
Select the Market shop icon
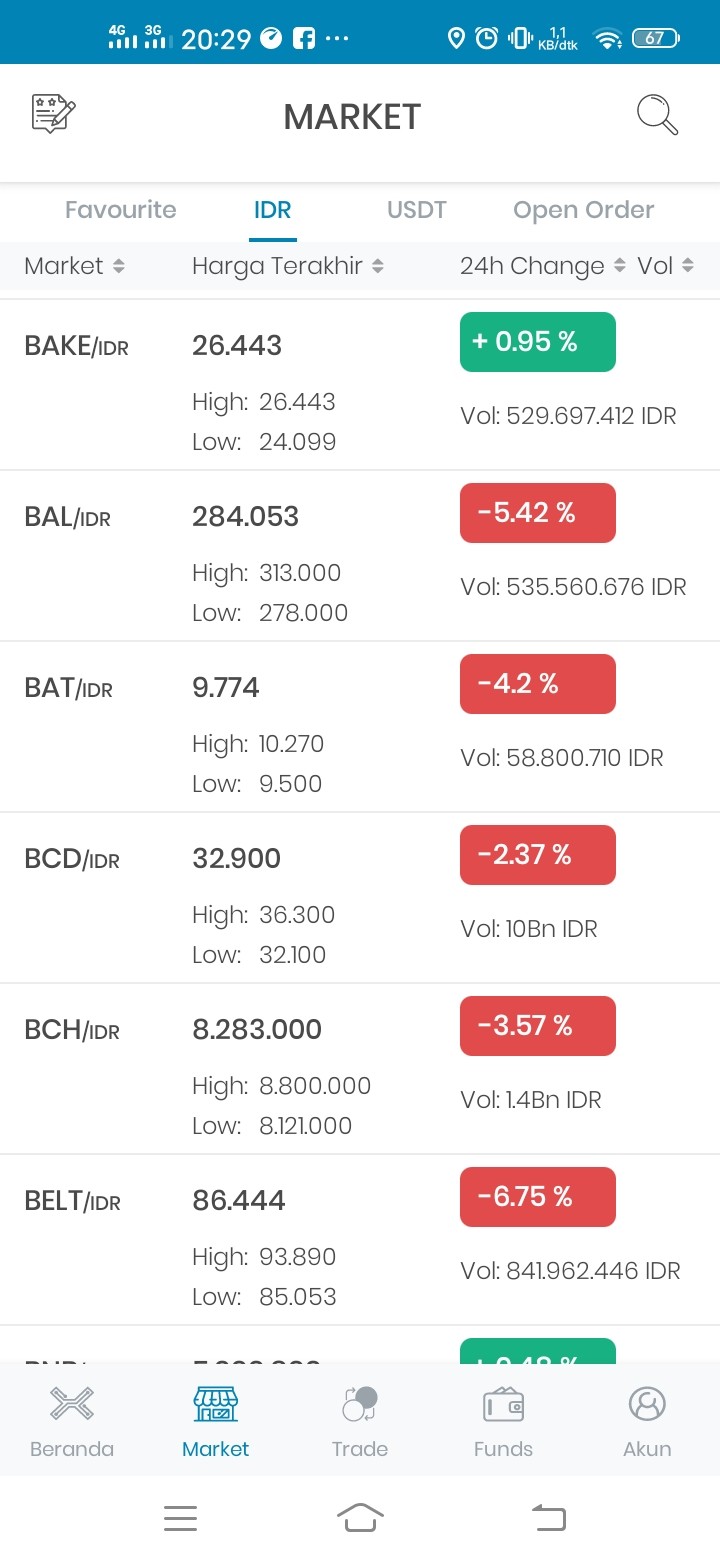click(215, 1404)
